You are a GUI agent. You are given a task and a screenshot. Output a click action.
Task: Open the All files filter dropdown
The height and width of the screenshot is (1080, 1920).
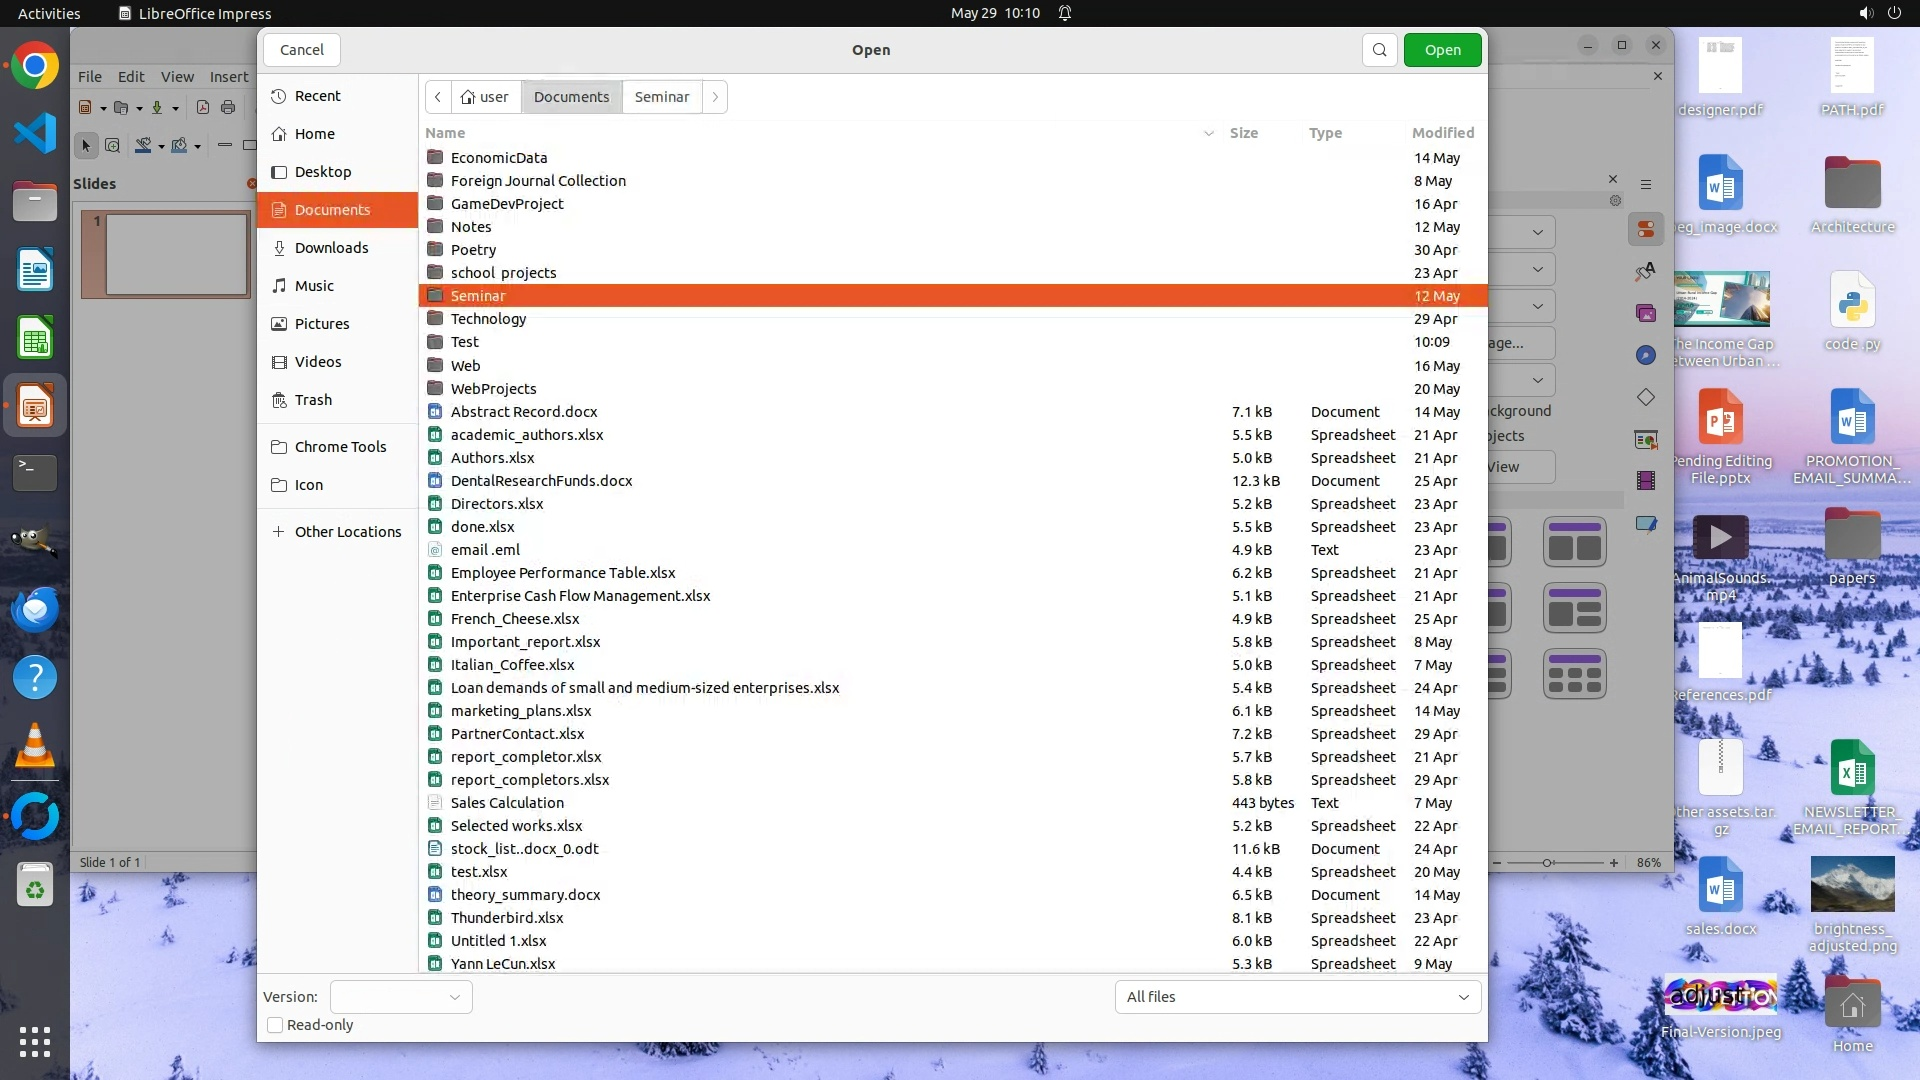(x=1297, y=997)
